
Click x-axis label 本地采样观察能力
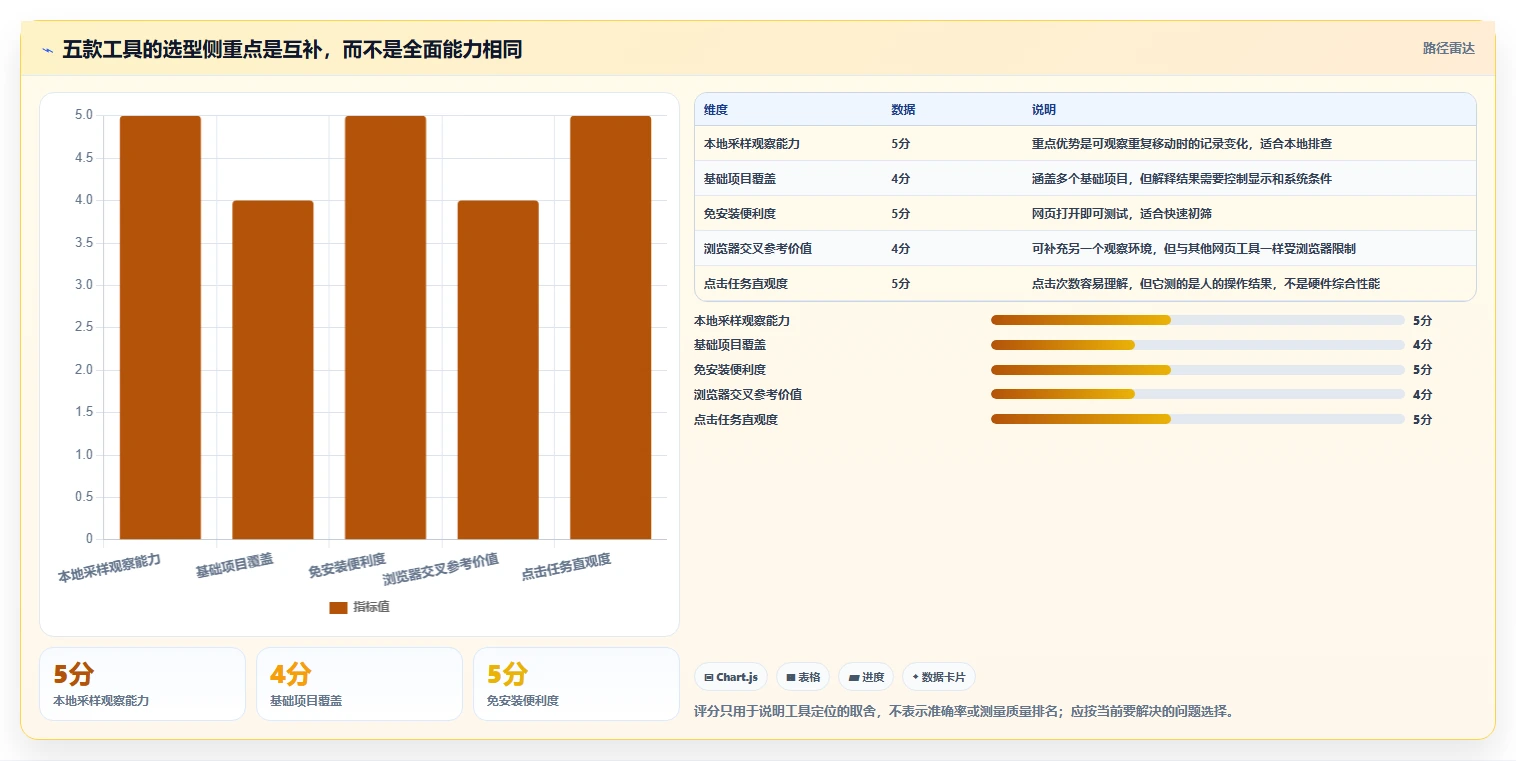coord(109,567)
